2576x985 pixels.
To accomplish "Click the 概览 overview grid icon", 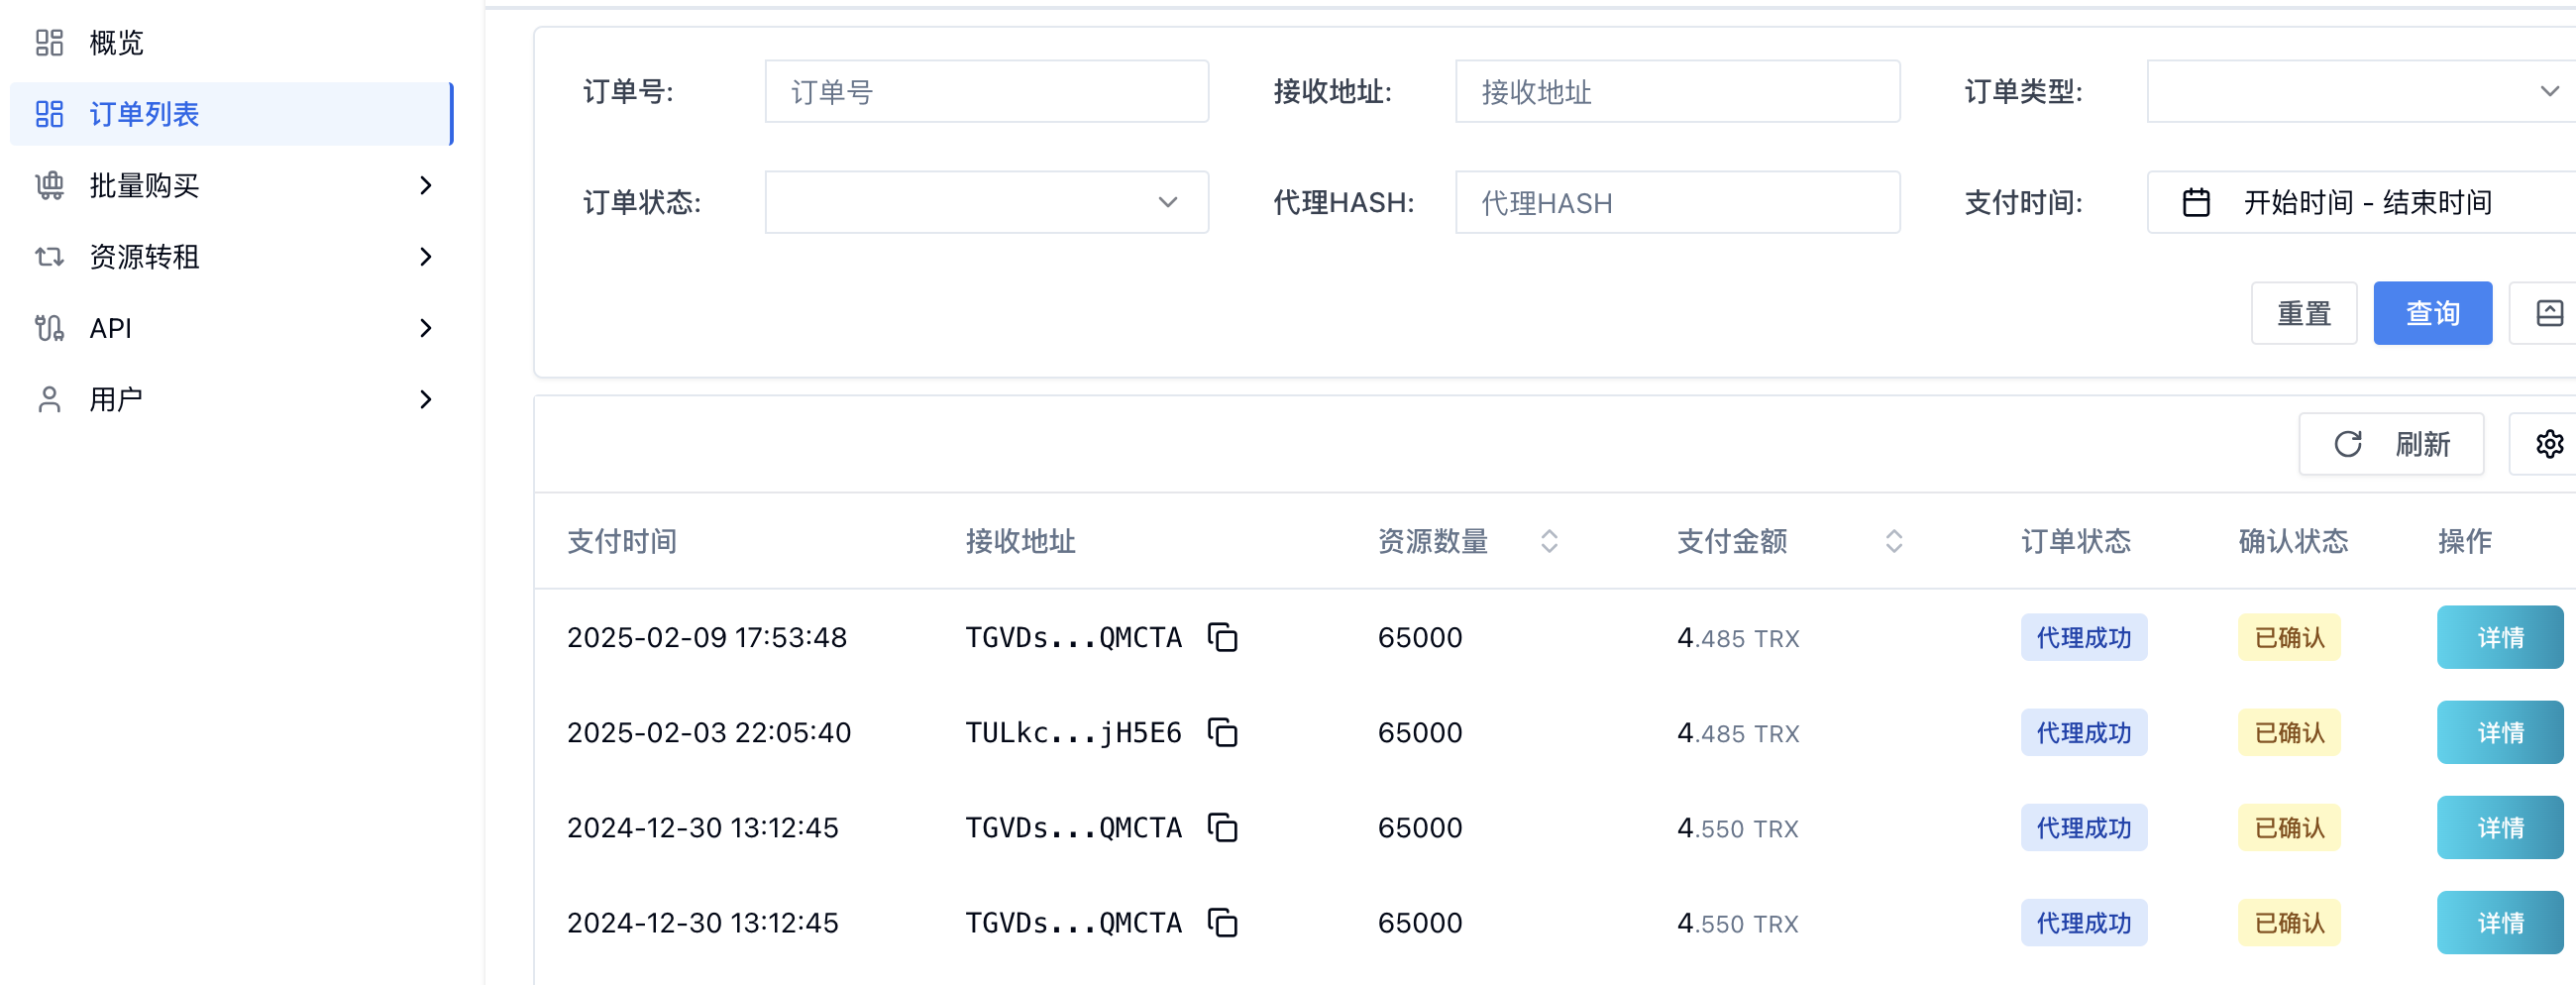I will coord(49,43).
